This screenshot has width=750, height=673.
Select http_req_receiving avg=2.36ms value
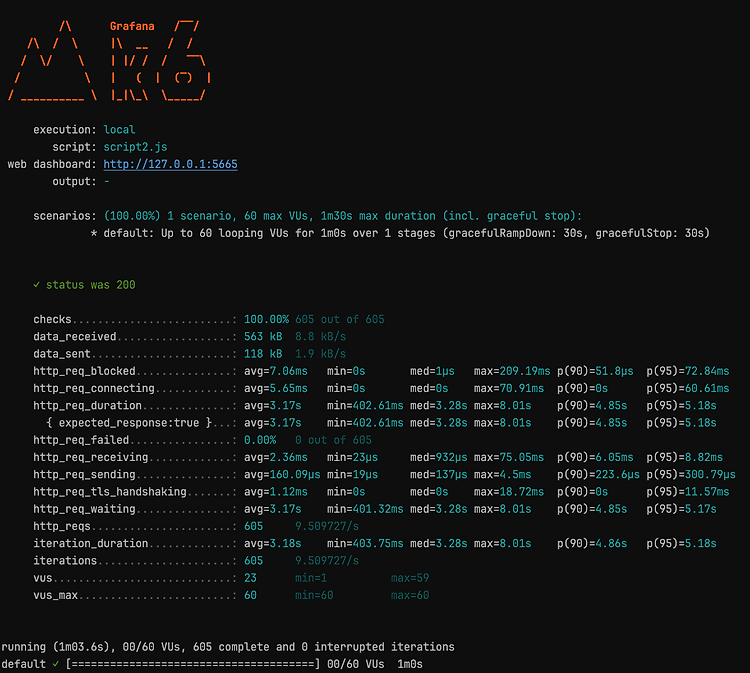tap(276, 457)
